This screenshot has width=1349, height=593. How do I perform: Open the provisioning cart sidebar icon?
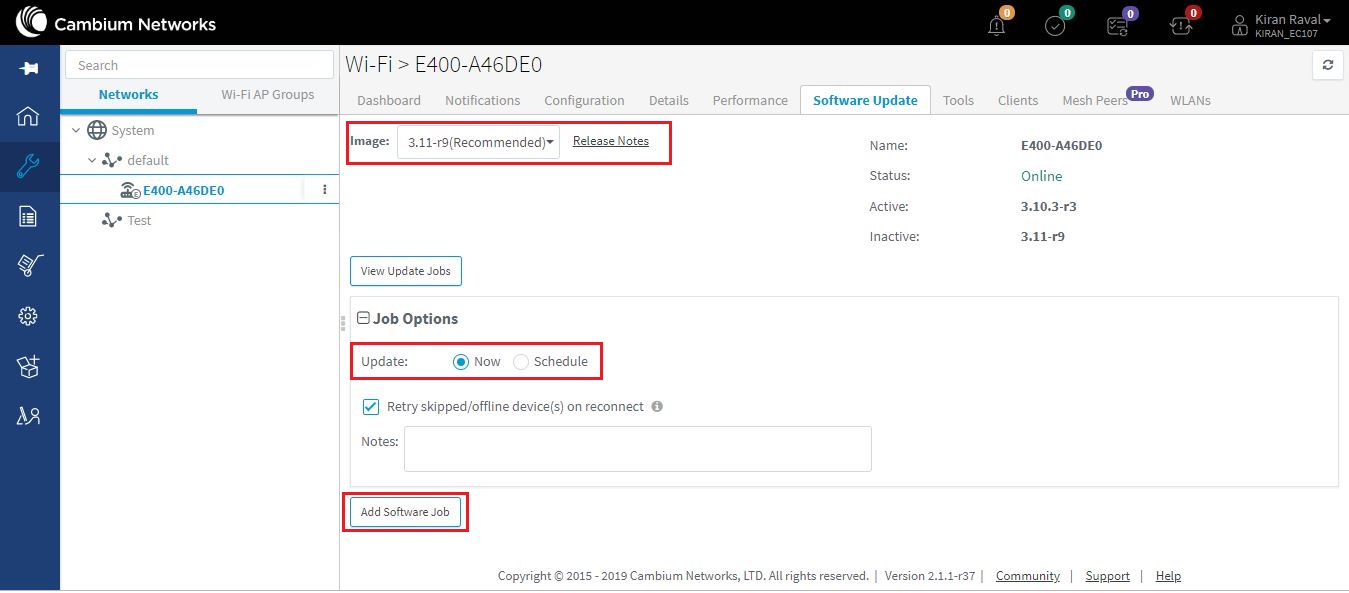(28, 265)
